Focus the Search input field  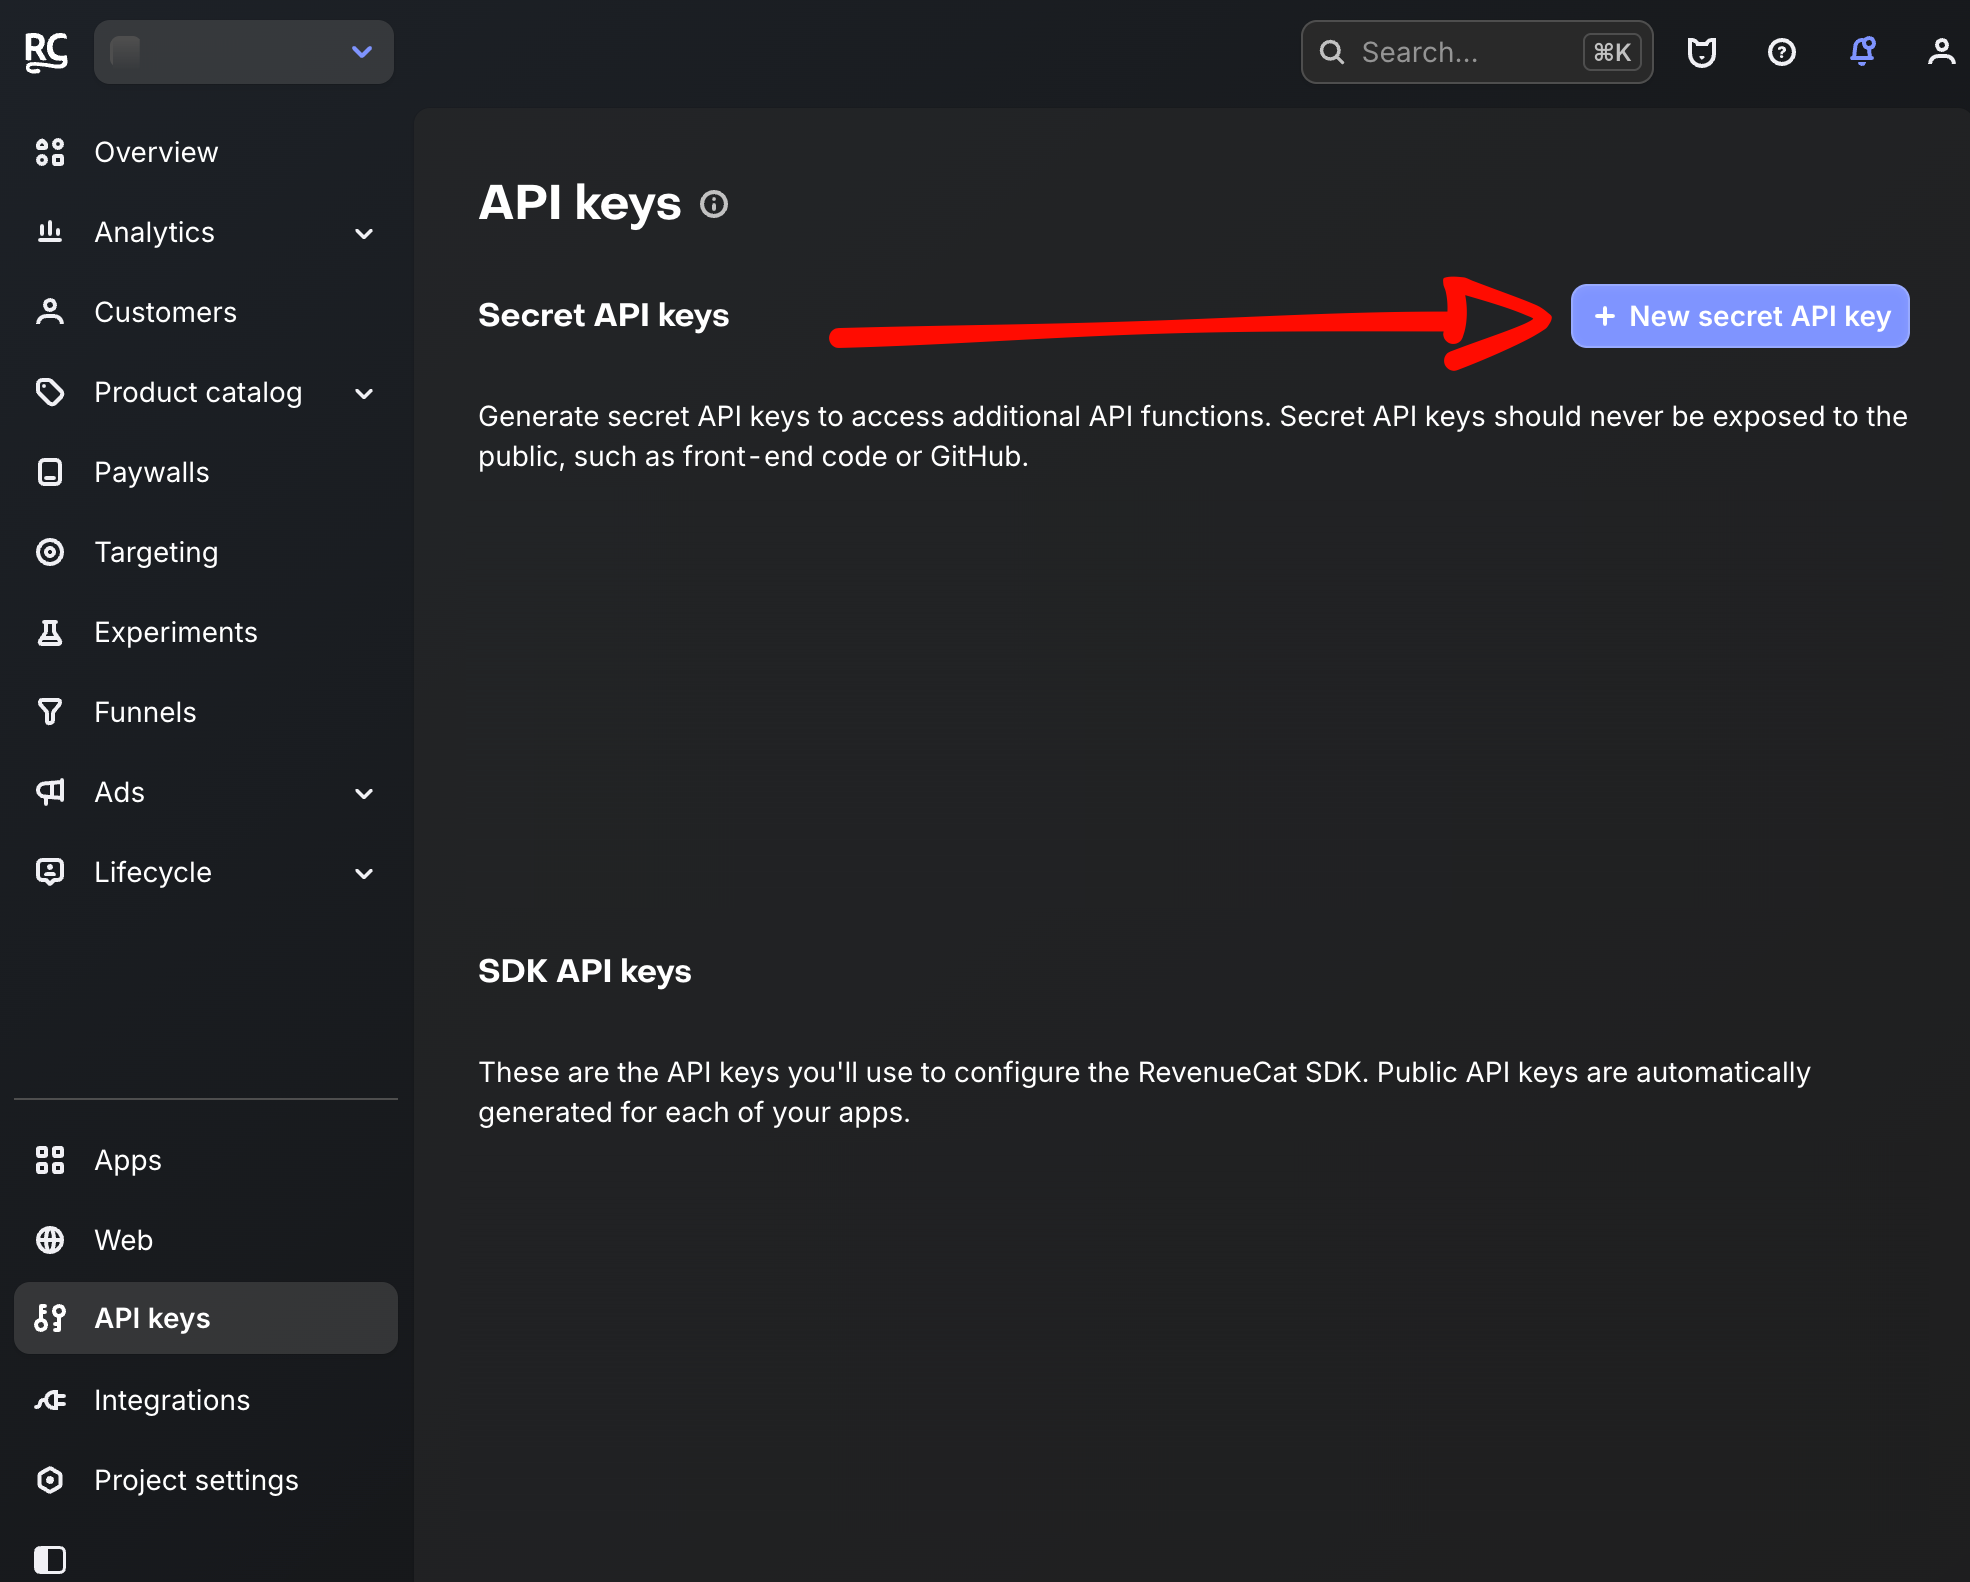1476,52
